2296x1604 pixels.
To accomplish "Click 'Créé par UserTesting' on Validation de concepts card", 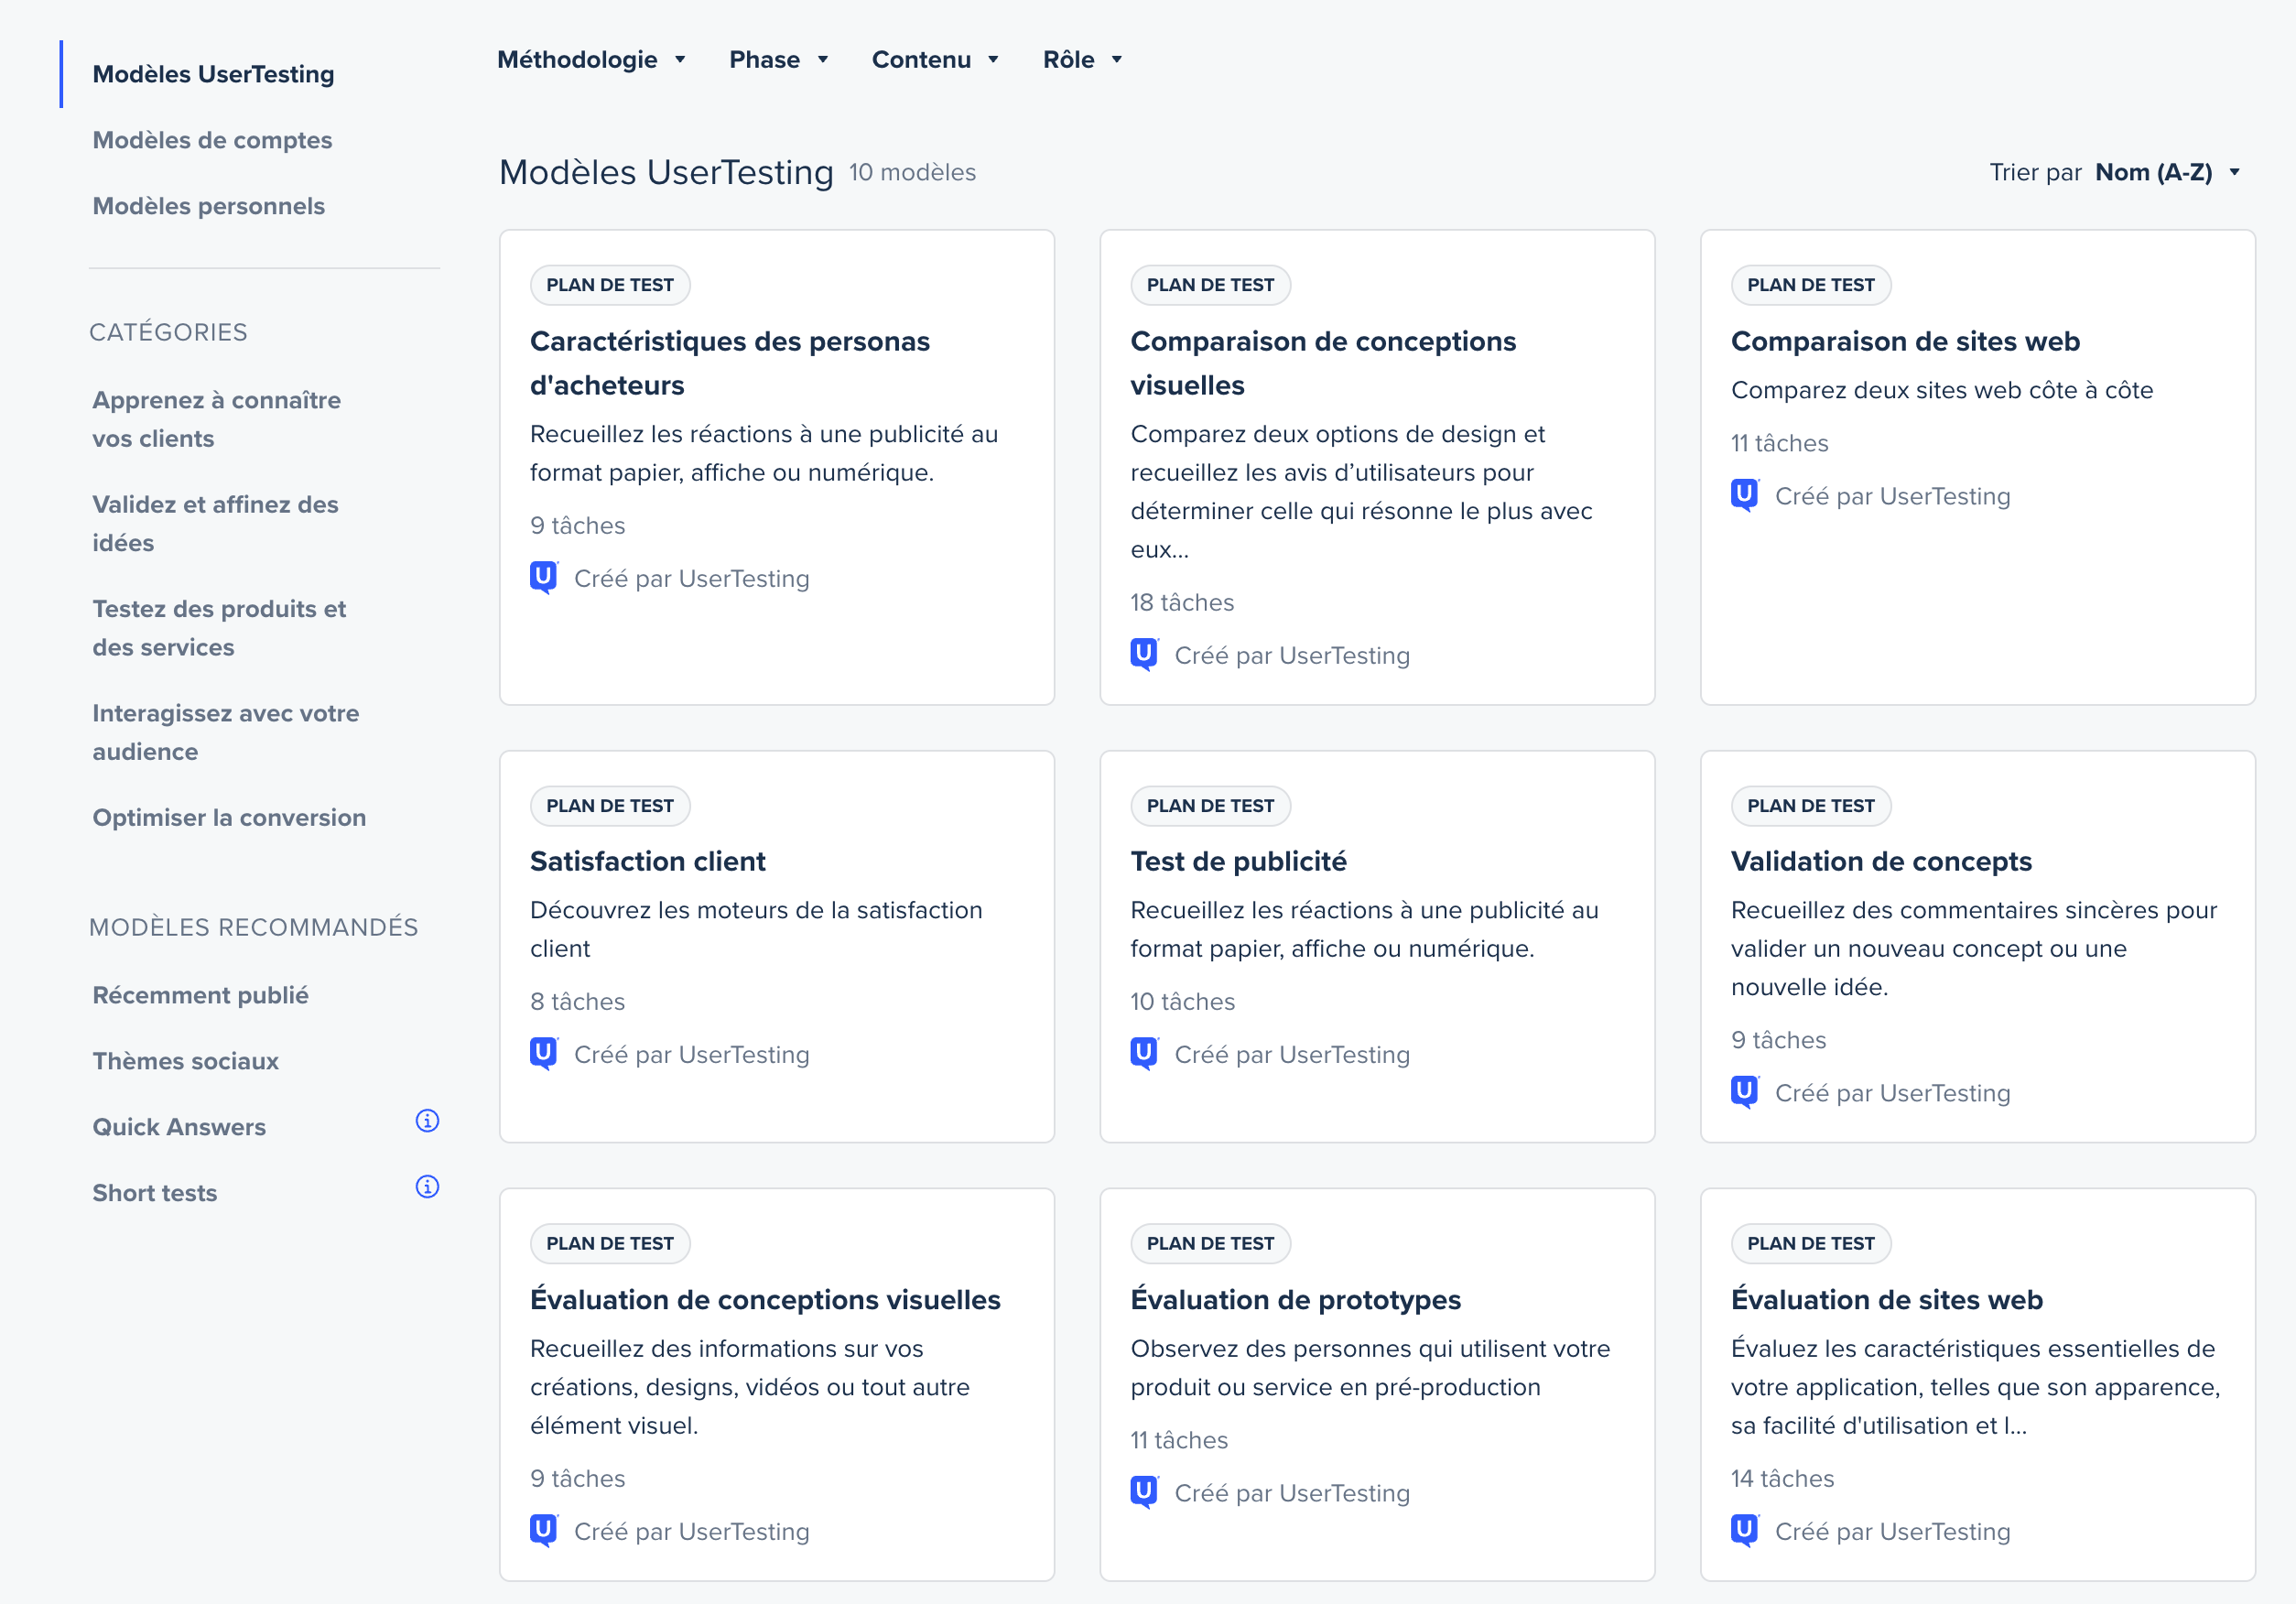I will [1892, 1093].
